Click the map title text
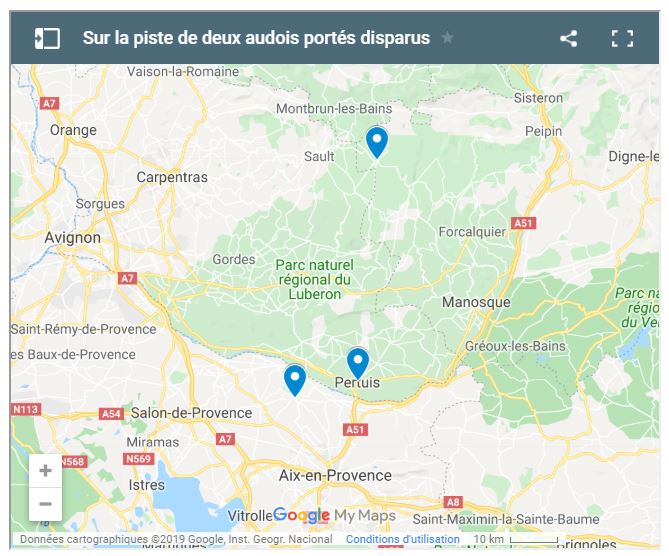Screen dimensions: 669x556 pyautogui.click(x=256, y=38)
